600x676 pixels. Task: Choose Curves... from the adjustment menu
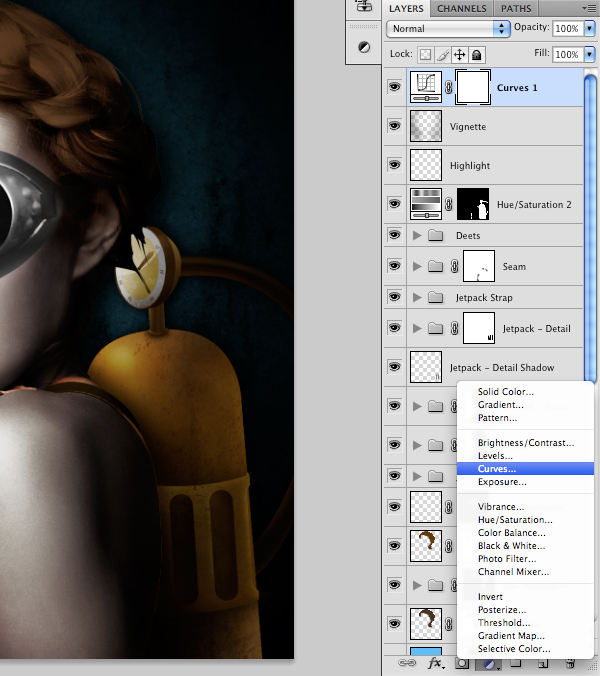(x=525, y=469)
